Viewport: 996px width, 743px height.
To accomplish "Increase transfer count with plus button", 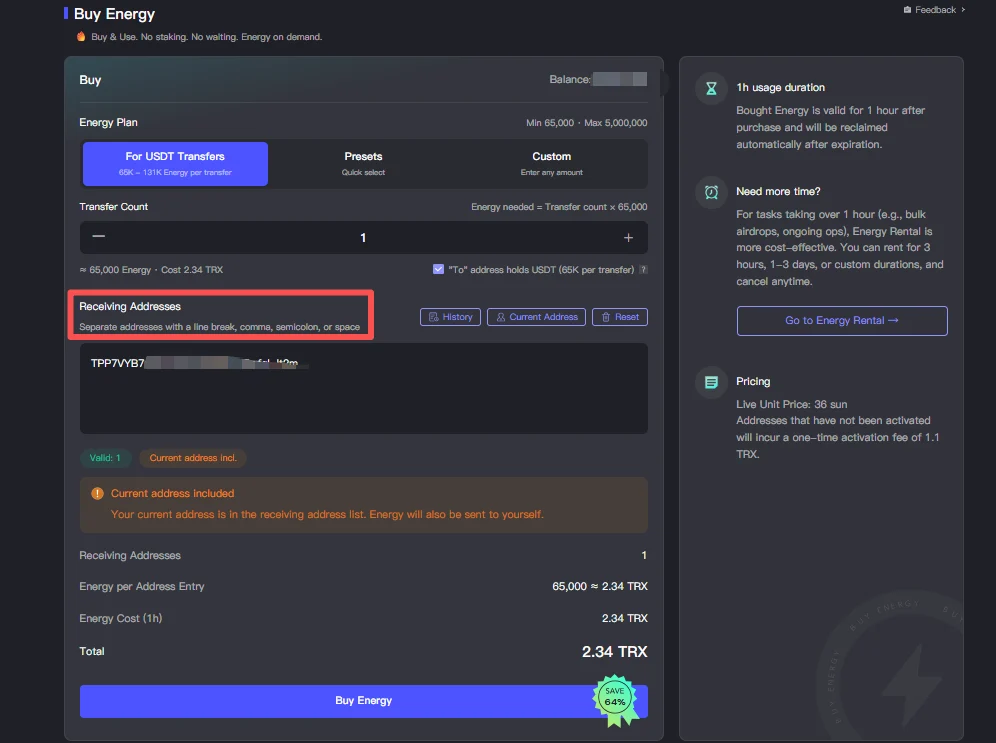I will click(x=628, y=238).
